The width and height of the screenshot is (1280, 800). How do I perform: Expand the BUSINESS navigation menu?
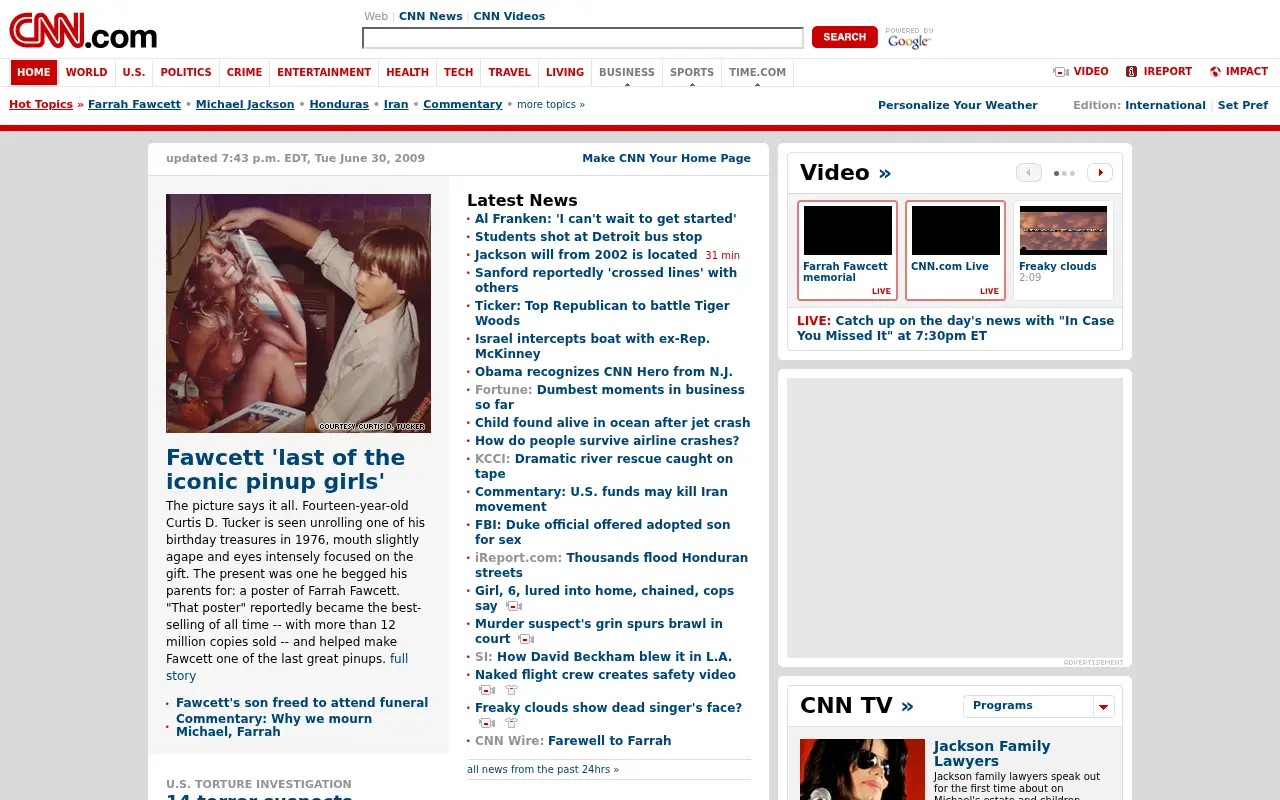coord(627,72)
